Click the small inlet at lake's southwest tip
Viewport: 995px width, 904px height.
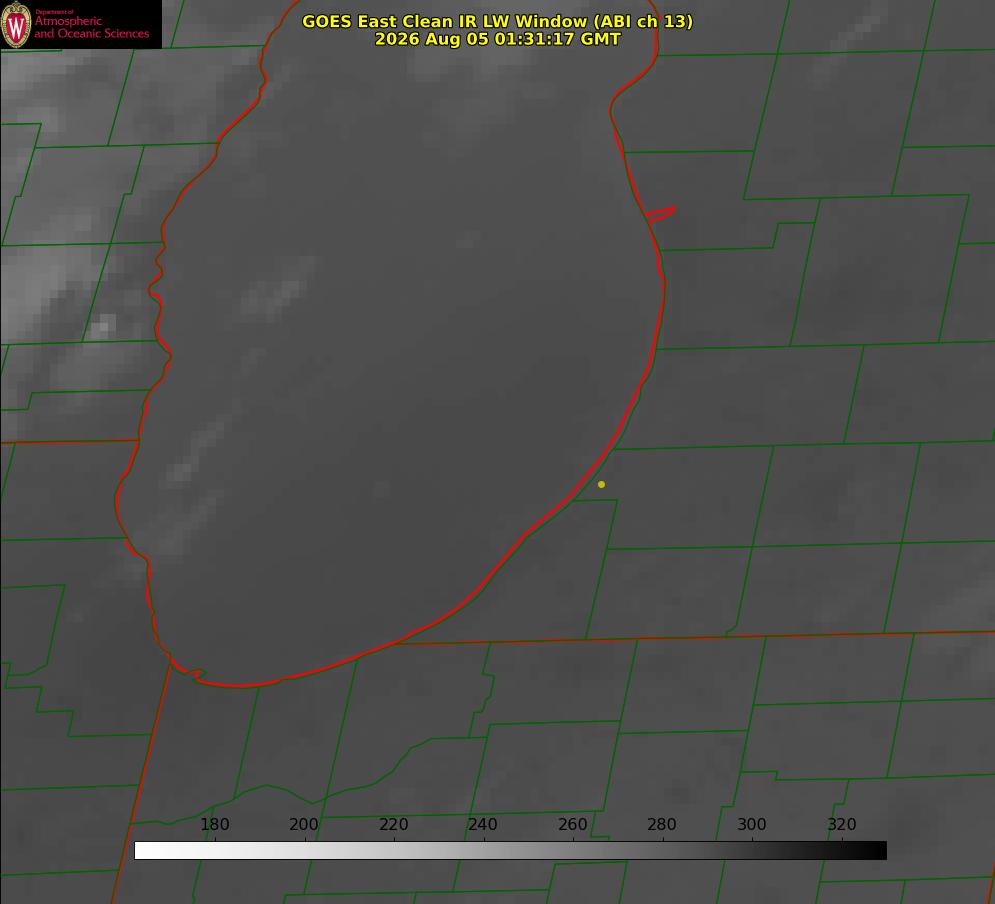tap(188, 669)
